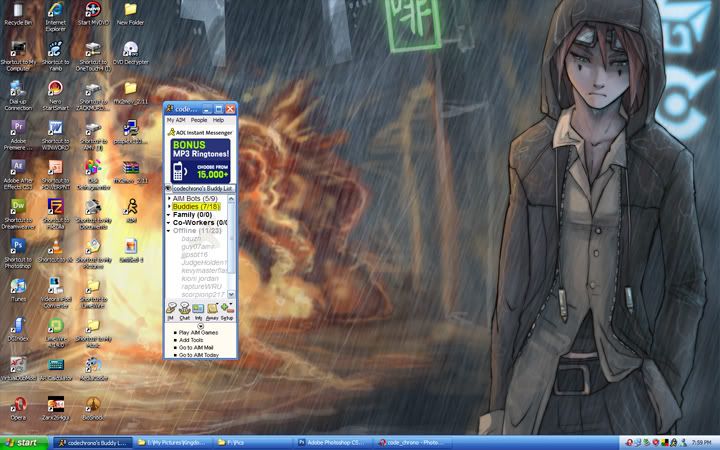Launch Internet Explorer desktop icon
The height and width of the screenshot is (450, 720).
pyautogui.click(x=56, y=17)
